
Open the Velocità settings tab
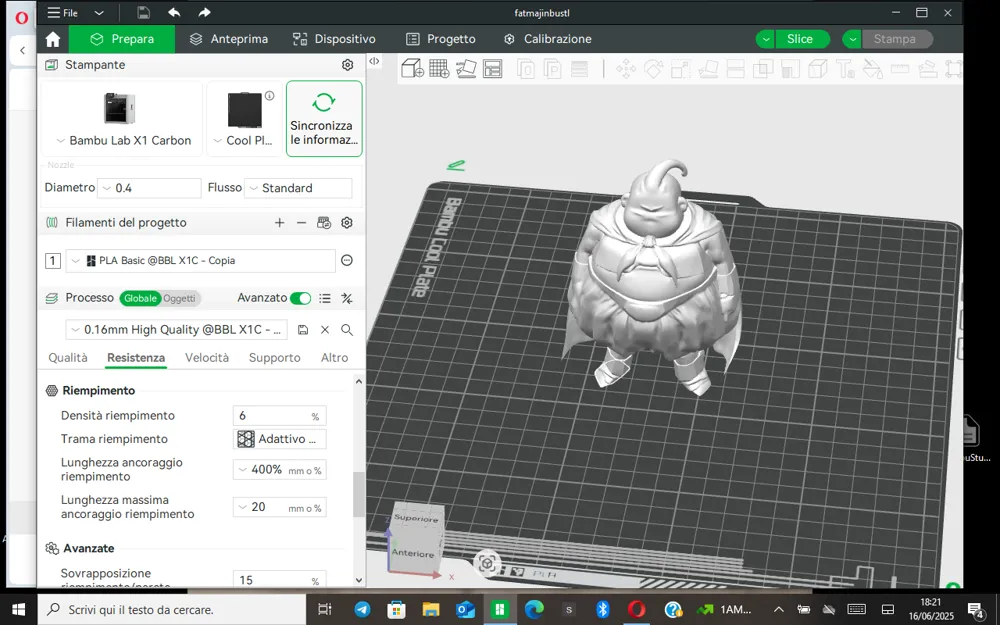pyautogui.click(x=207, y=358)
